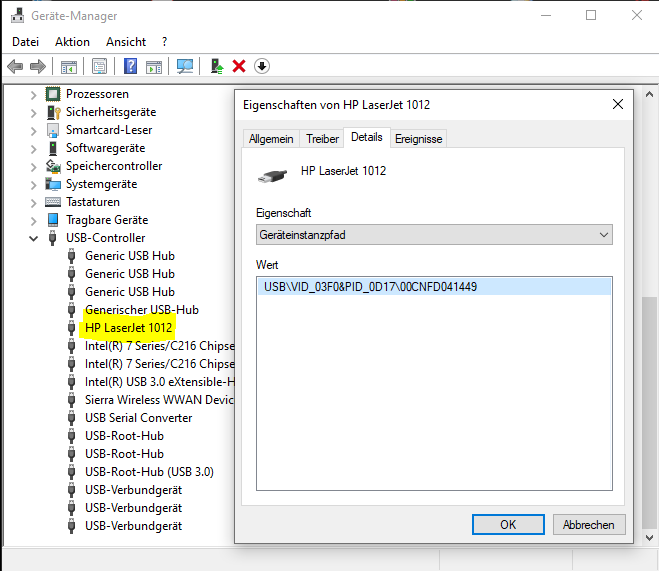Open the Ansicht menu

pyautogui.click(x=126, y=42)
